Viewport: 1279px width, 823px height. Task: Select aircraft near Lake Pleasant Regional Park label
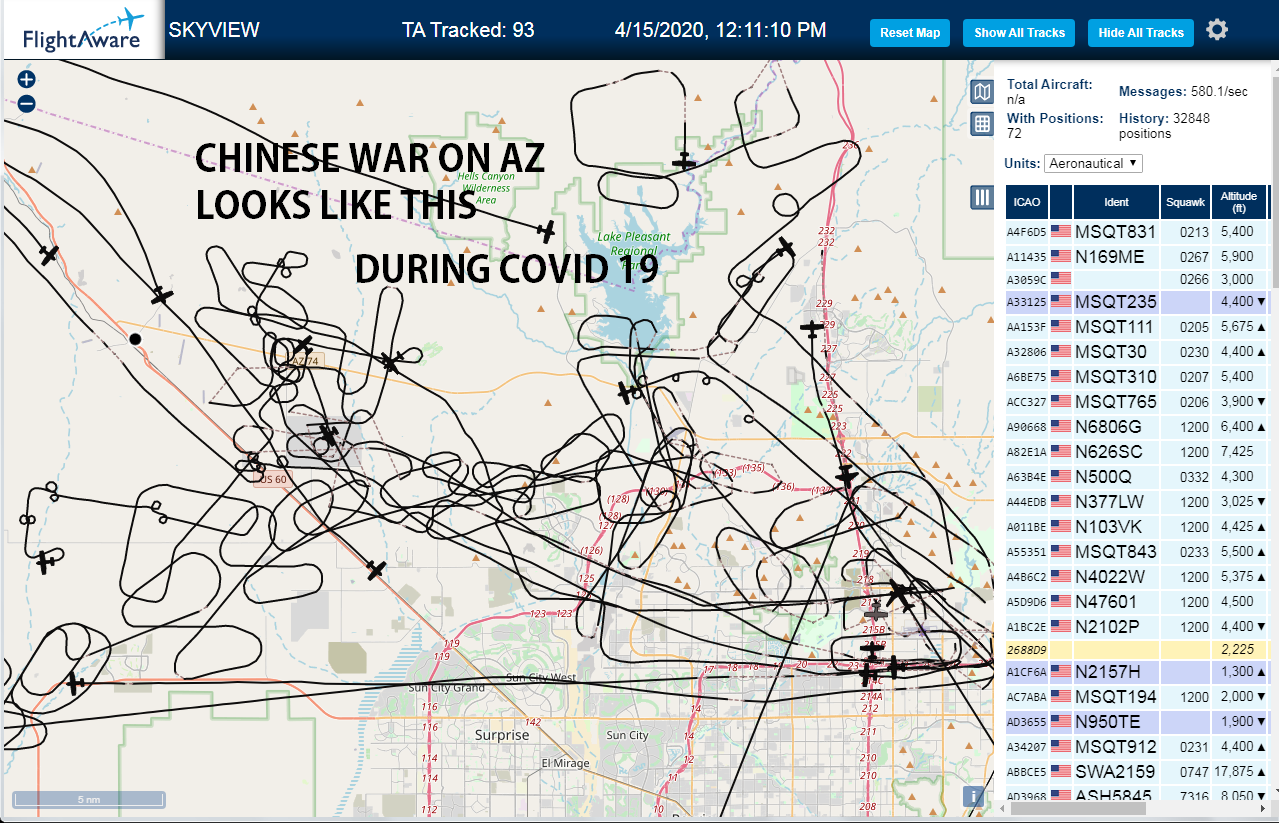coord(545,232)
